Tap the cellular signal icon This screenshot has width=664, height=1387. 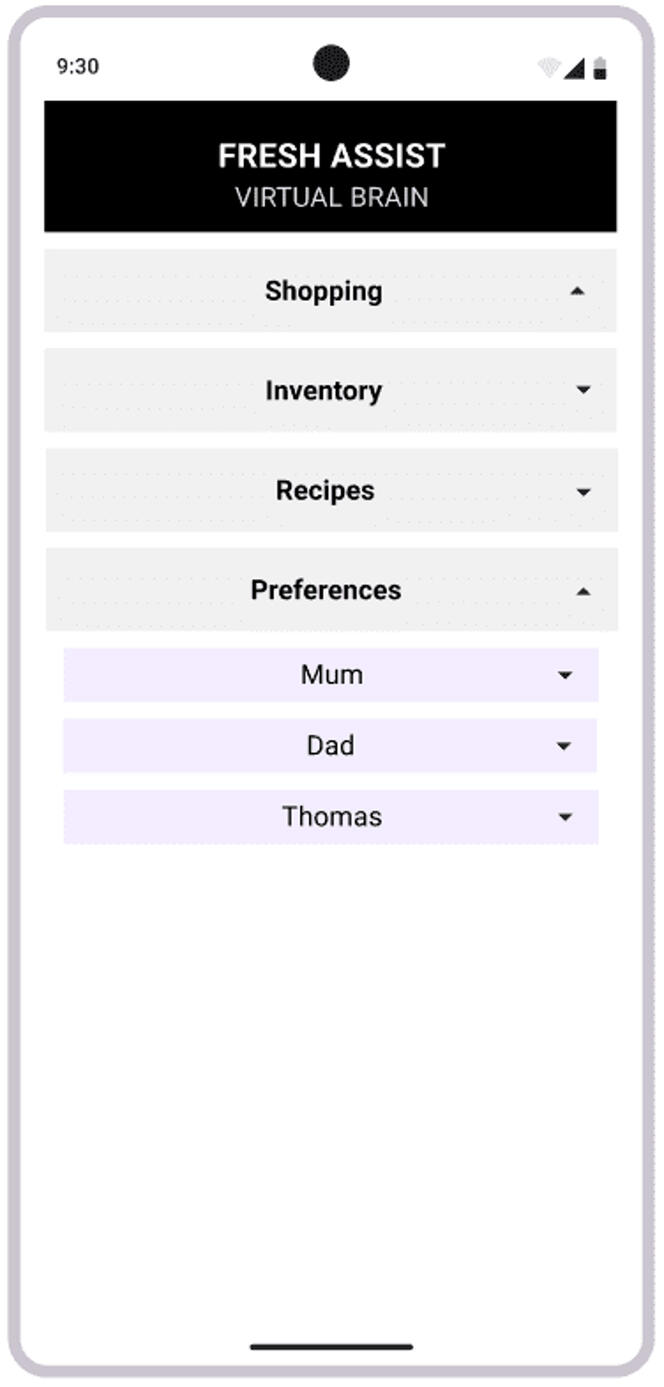click(574, 68)
